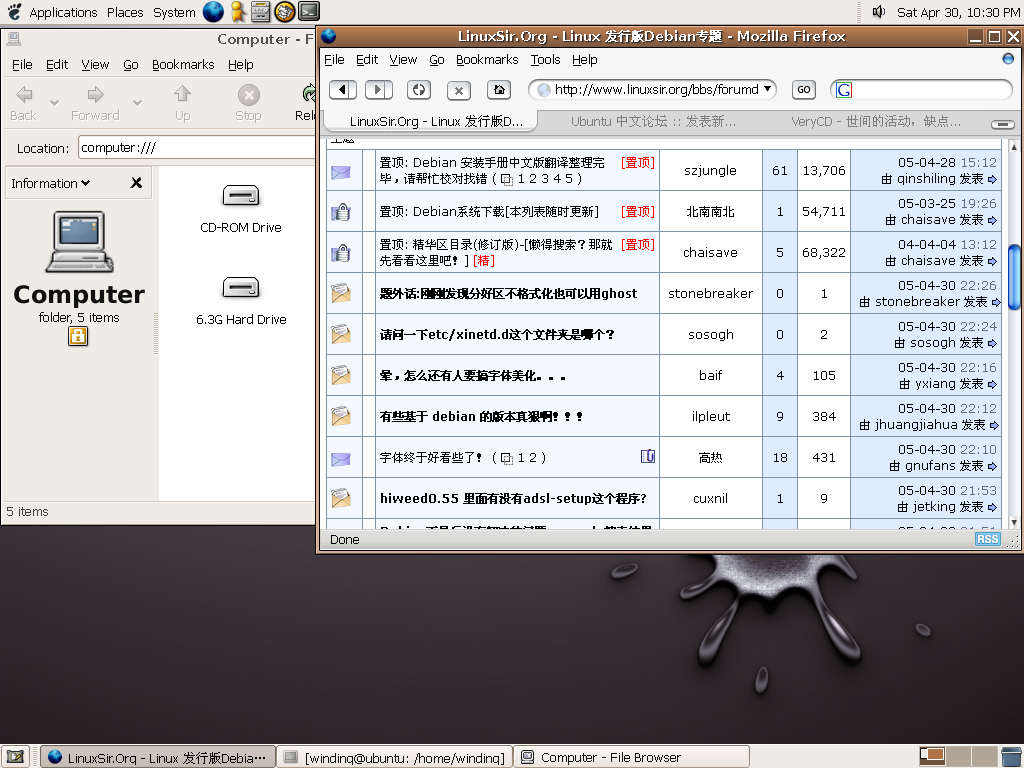
Task: Open Firefox URL history dropdown arrow
Action: (x=767, y=88)
